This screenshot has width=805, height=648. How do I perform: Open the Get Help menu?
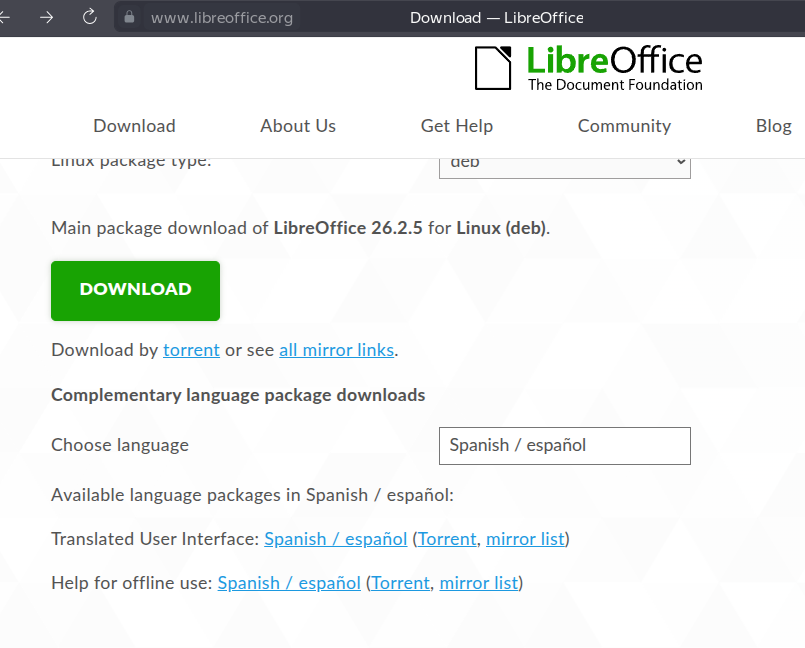pos(456,126)
